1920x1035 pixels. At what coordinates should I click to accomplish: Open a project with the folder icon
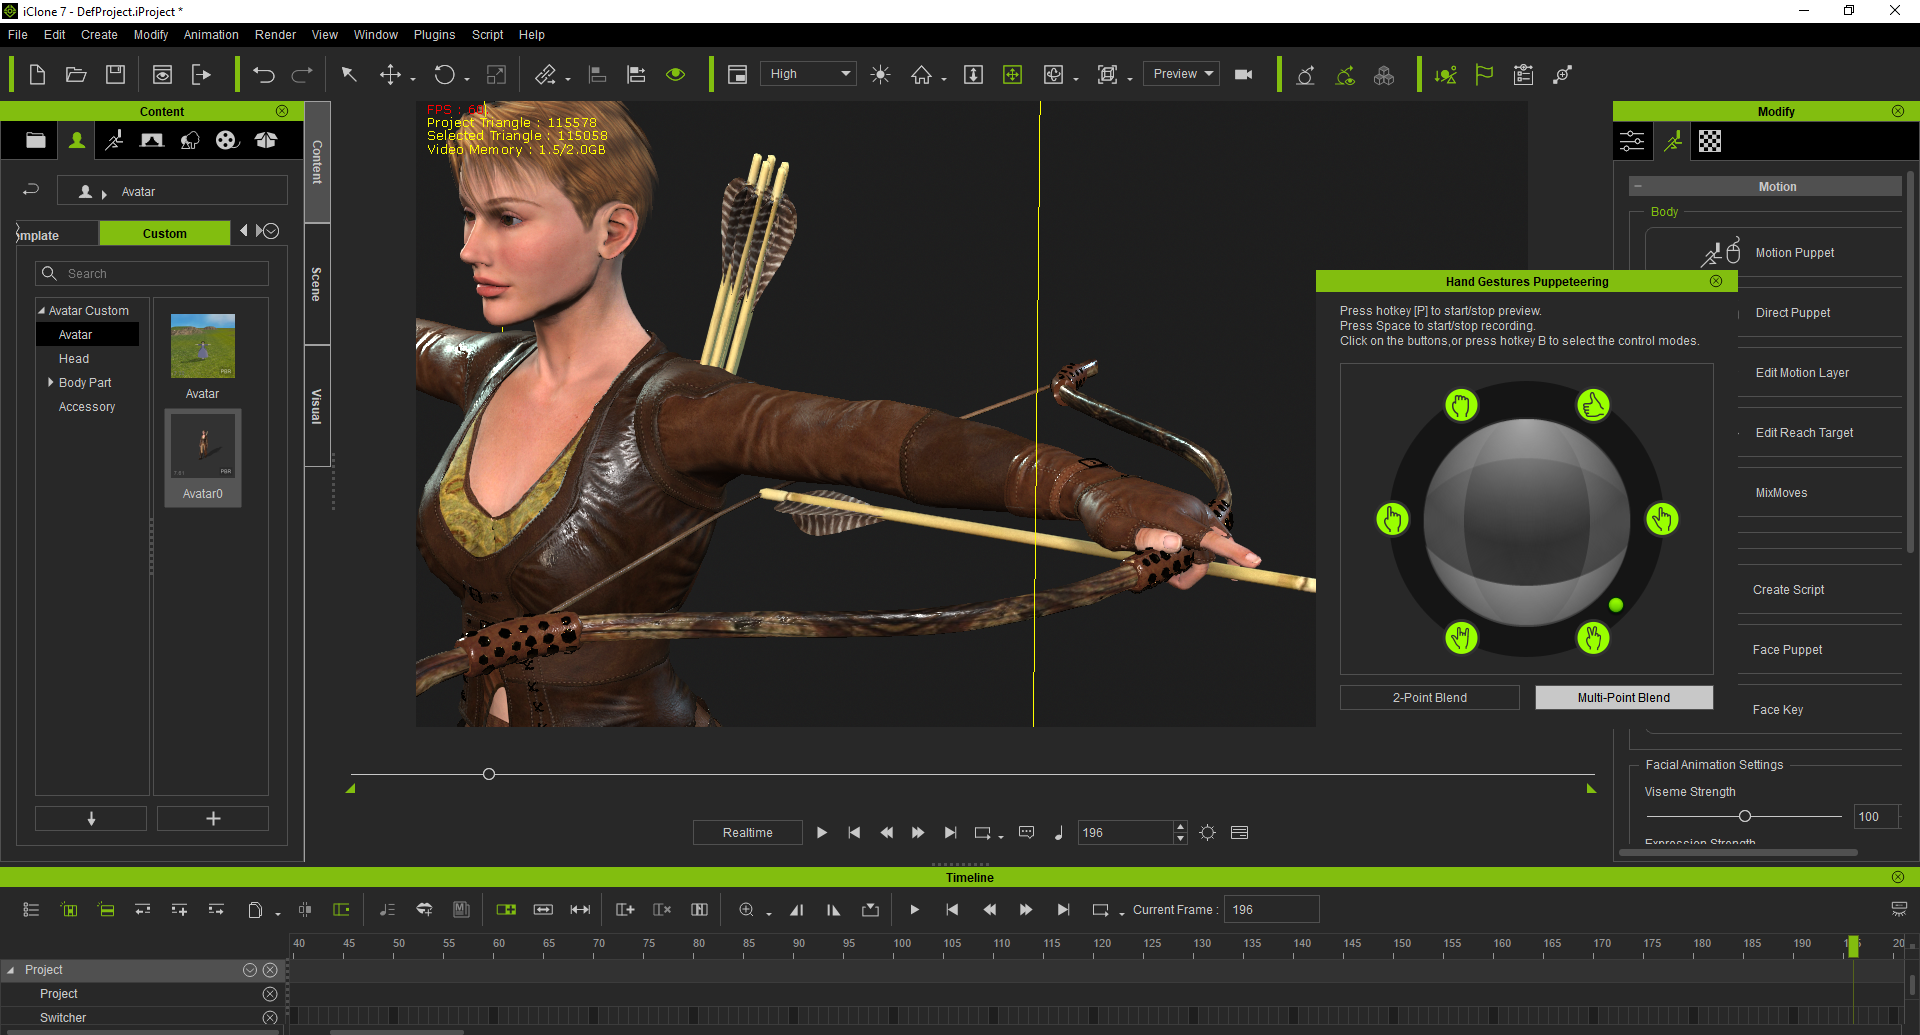[x=76, y=74]
